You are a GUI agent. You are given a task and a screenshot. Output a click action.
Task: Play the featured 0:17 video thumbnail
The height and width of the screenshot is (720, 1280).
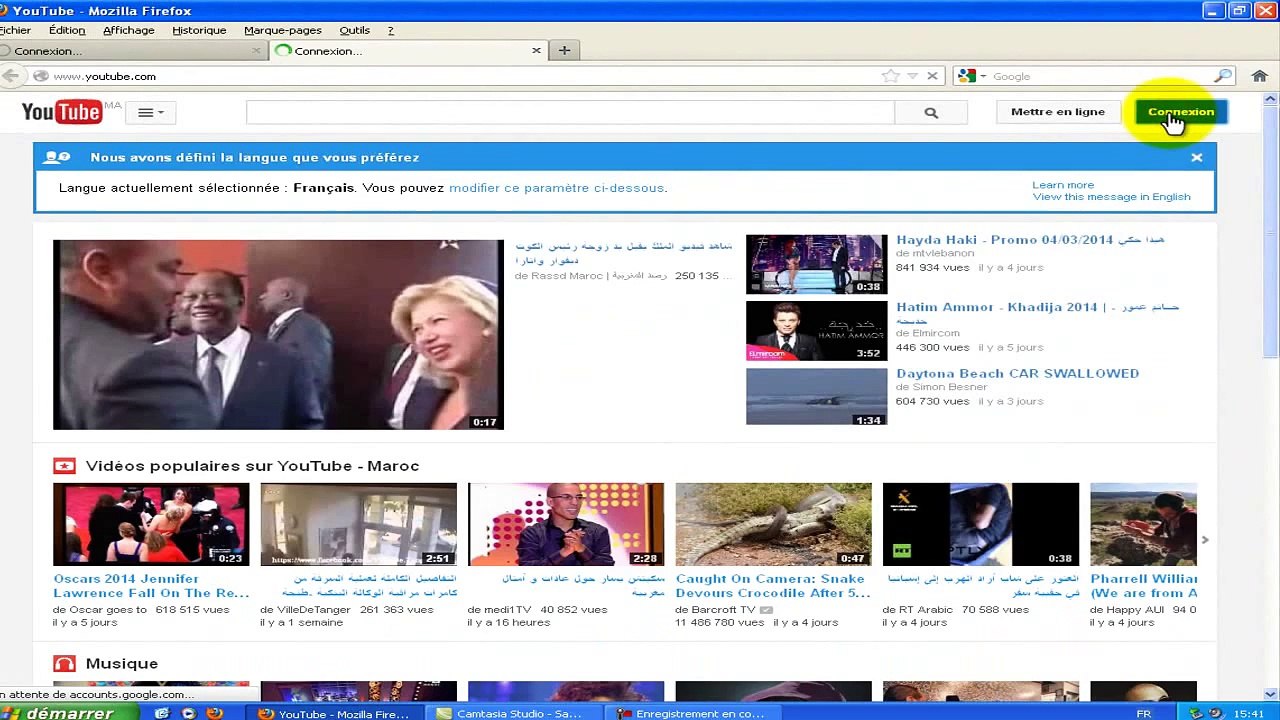pos(278,335)
